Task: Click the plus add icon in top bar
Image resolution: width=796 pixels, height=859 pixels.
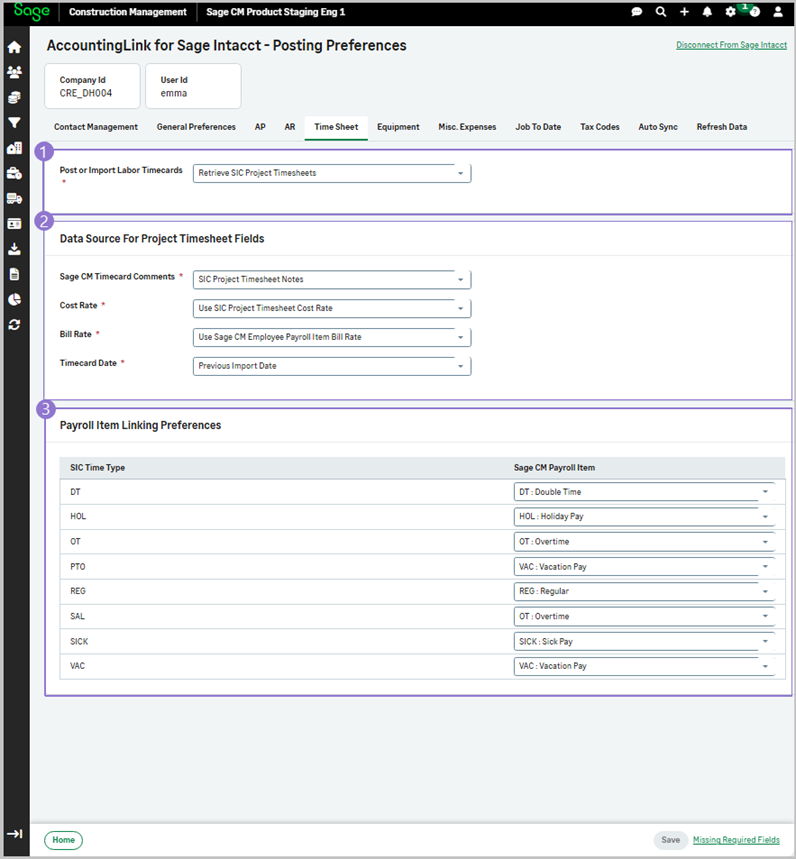Action: pos(684,12)
